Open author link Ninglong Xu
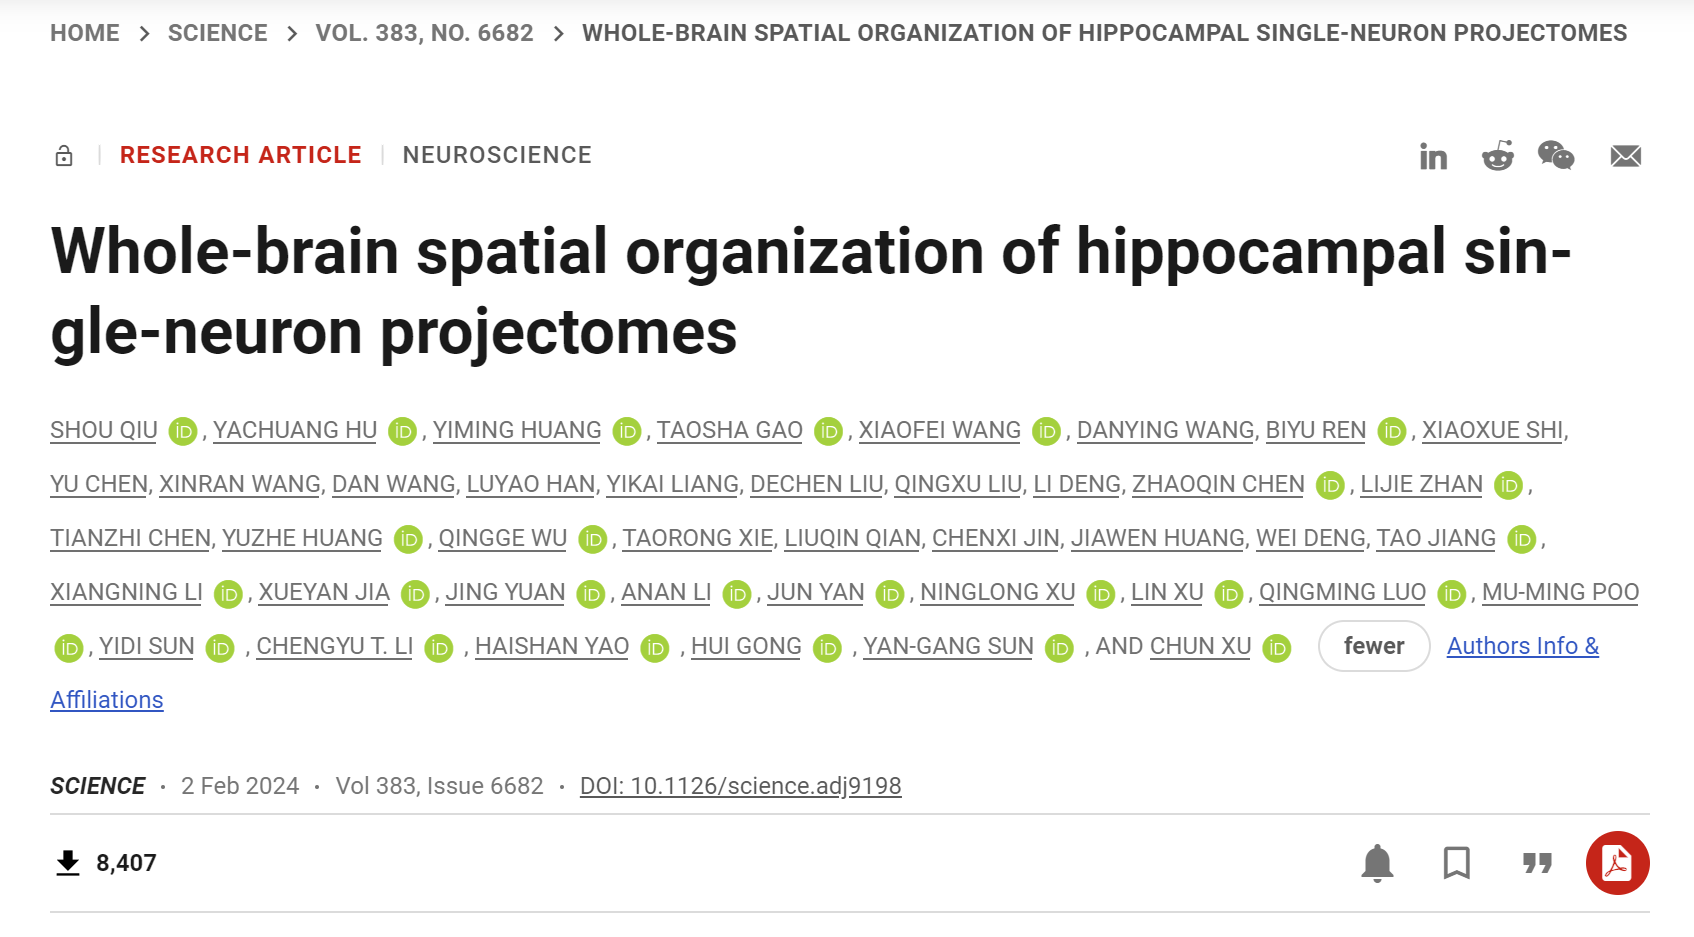The height and width of the screenshot is (937, 1694). (997, 592)
